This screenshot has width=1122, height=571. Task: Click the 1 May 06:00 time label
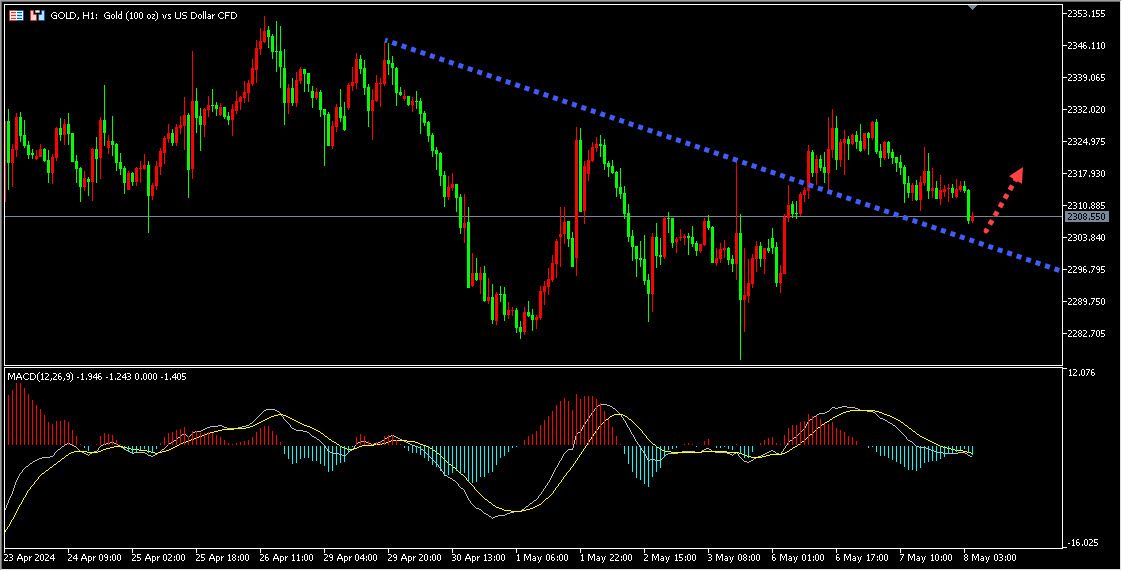(x=543, y=557)
